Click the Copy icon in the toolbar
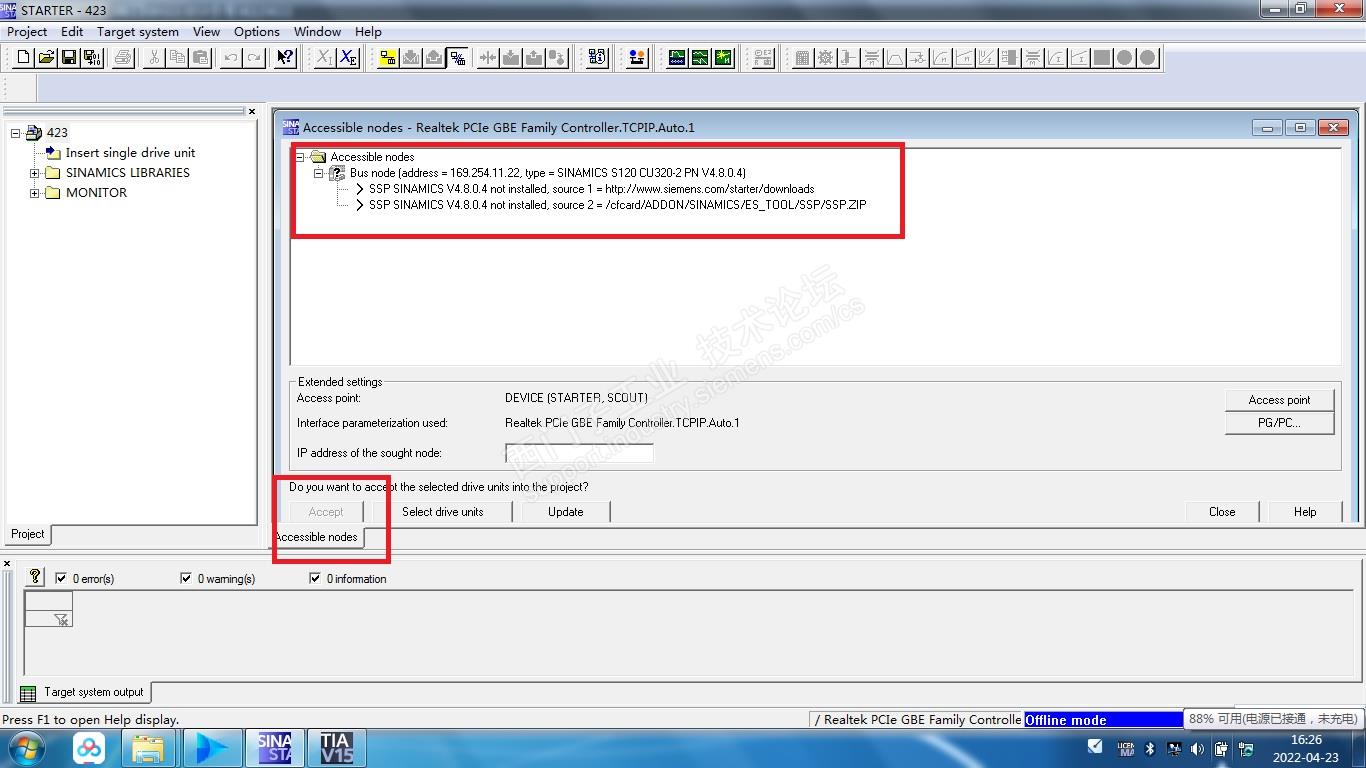This screenshot has width=1366, height=768. coord(177,58)
